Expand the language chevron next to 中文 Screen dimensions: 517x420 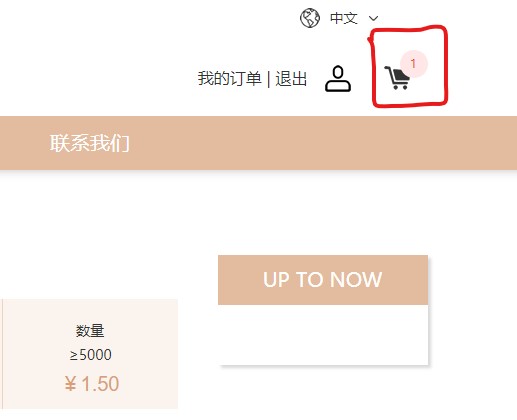click(373, 18)
